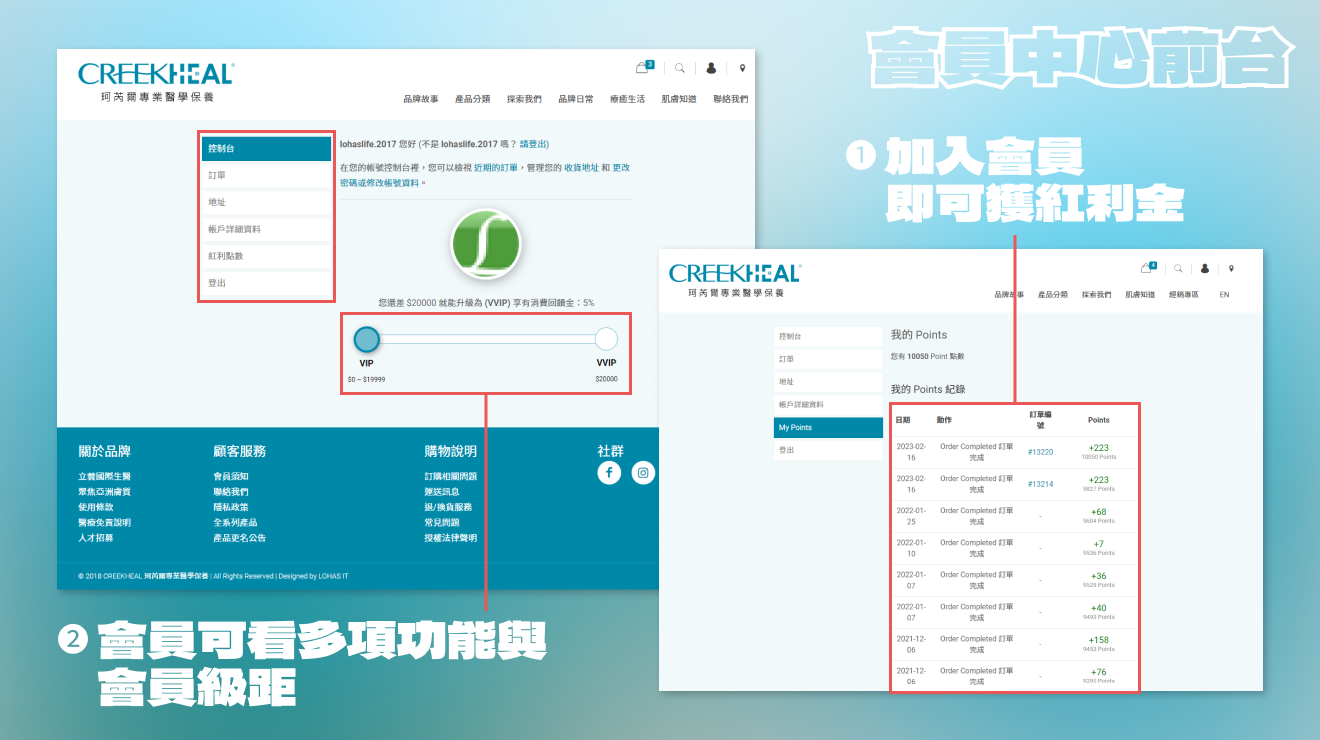
Task: Click the +76 points entry
Action: [x=1099, y=672]
